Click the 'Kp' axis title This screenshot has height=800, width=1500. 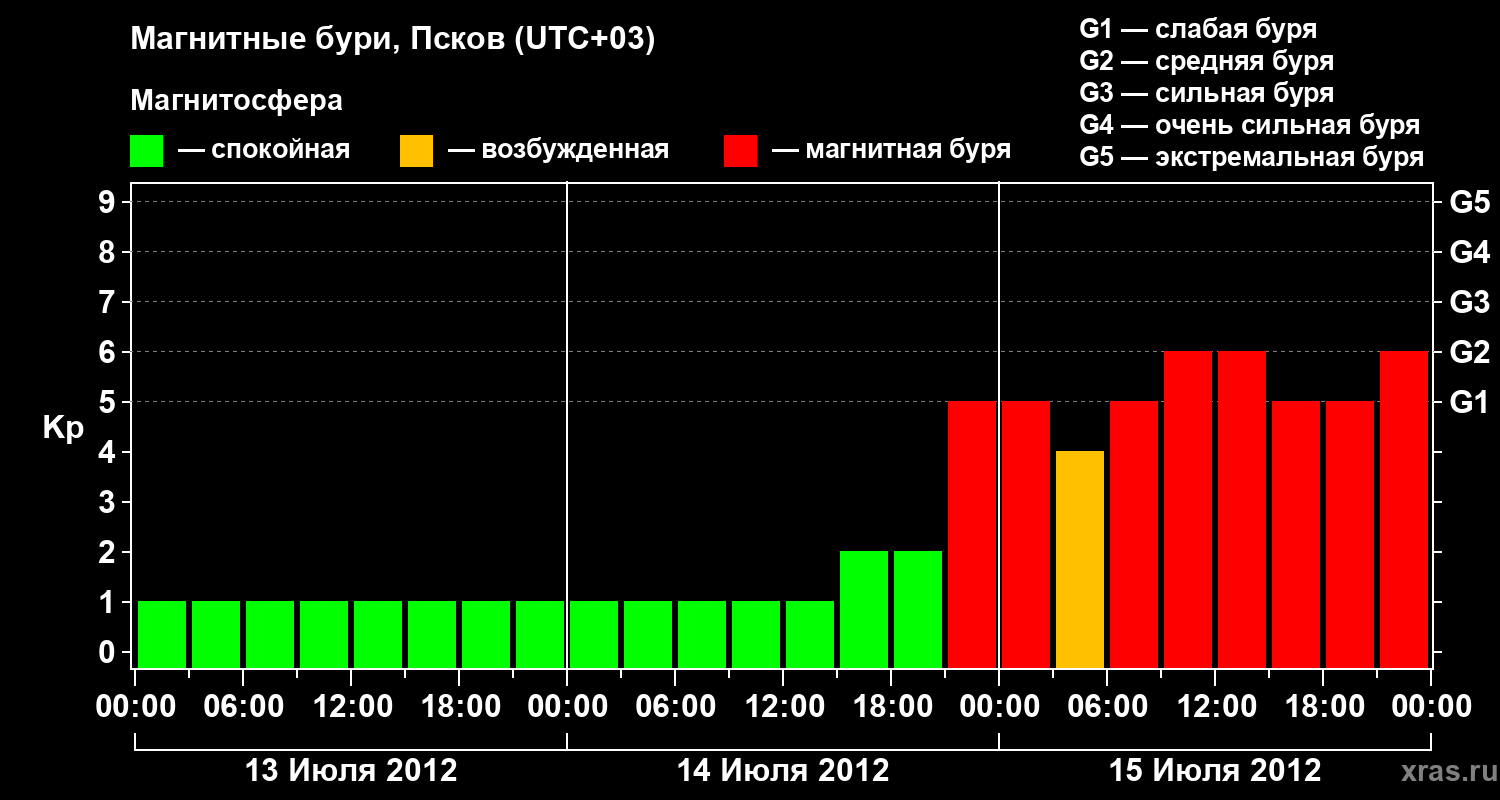click(x=63, y=429)
